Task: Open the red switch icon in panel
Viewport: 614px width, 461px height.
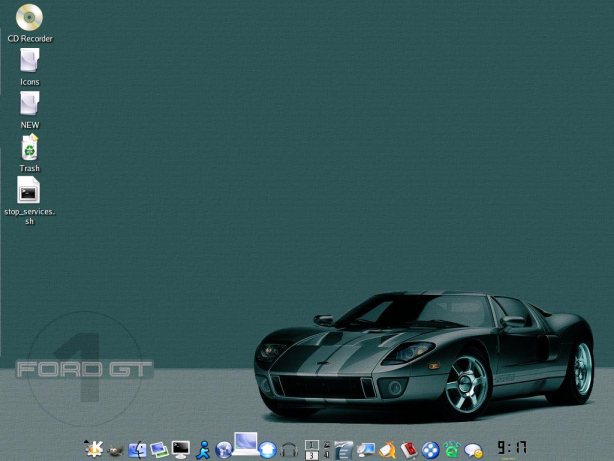Action: coord(409,450)
